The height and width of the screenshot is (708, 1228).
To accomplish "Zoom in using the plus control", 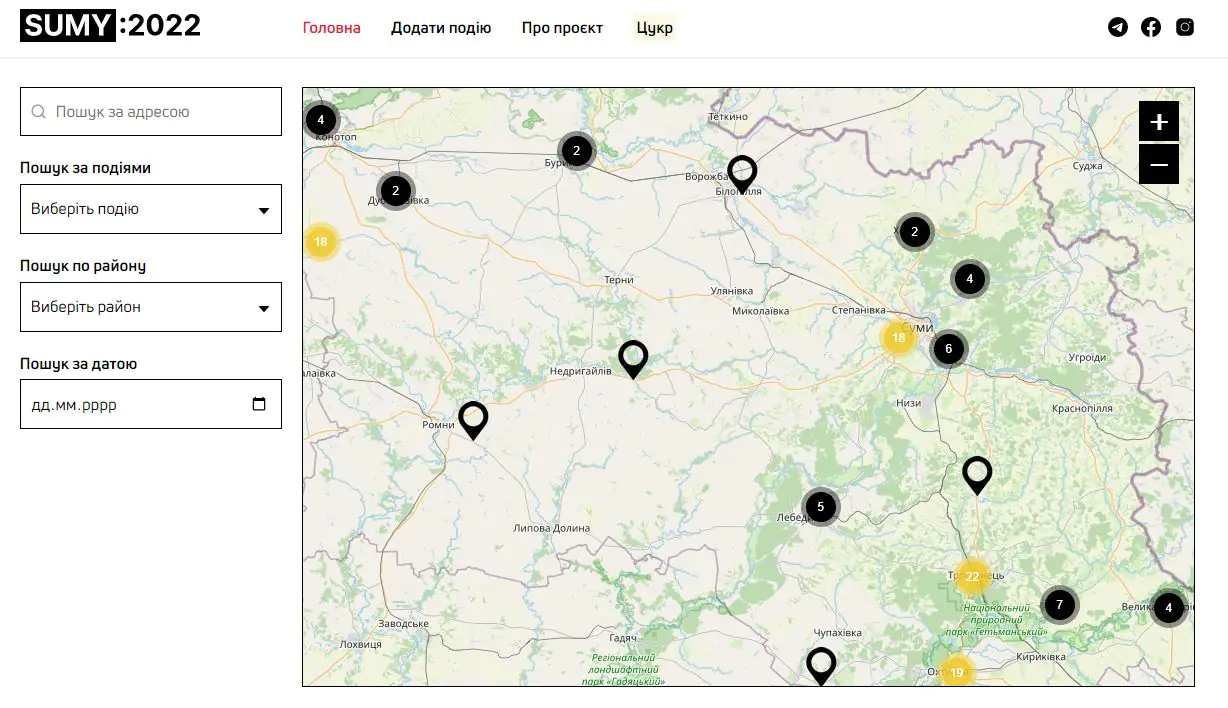I will [x=1158, y=121].
